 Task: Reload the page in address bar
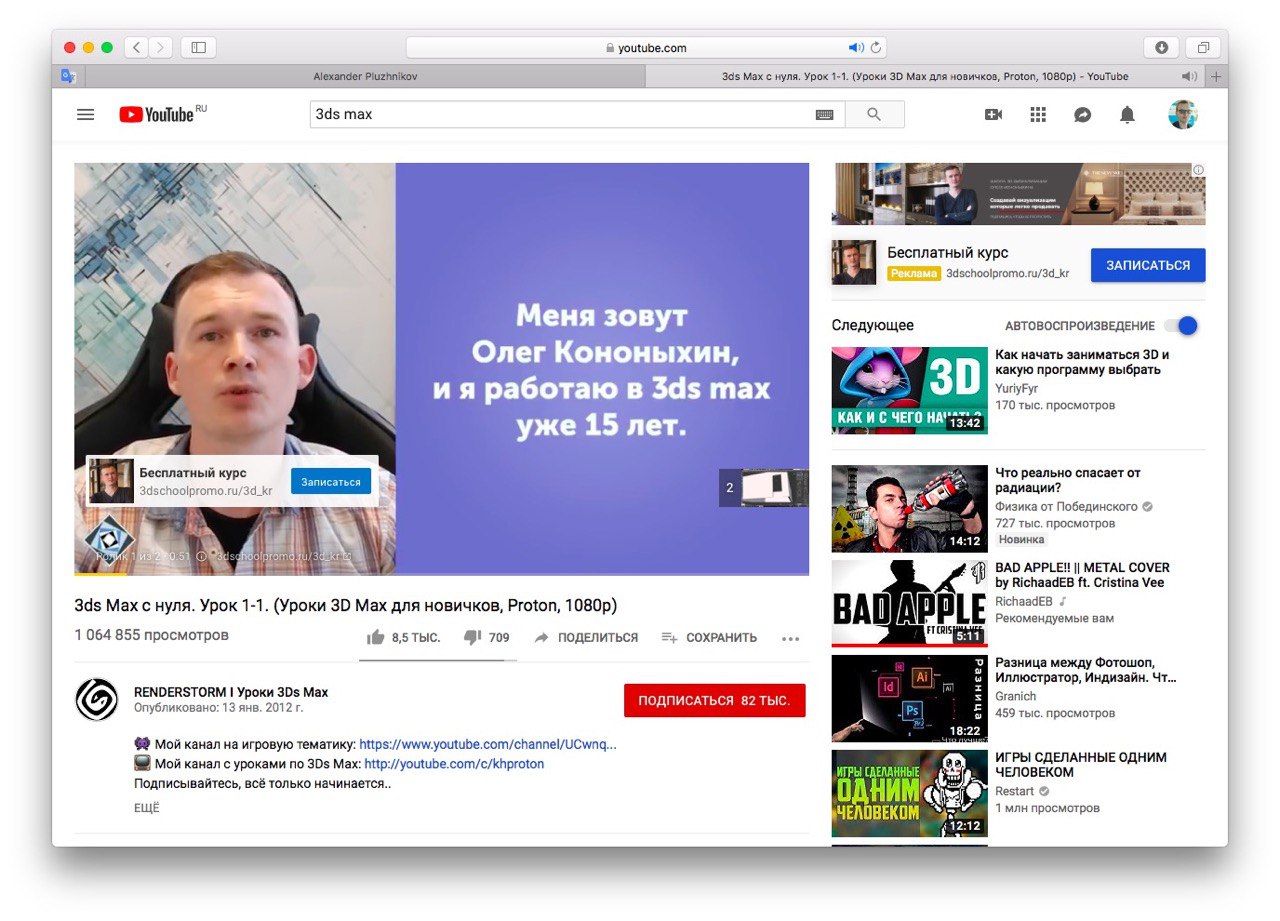876,47
